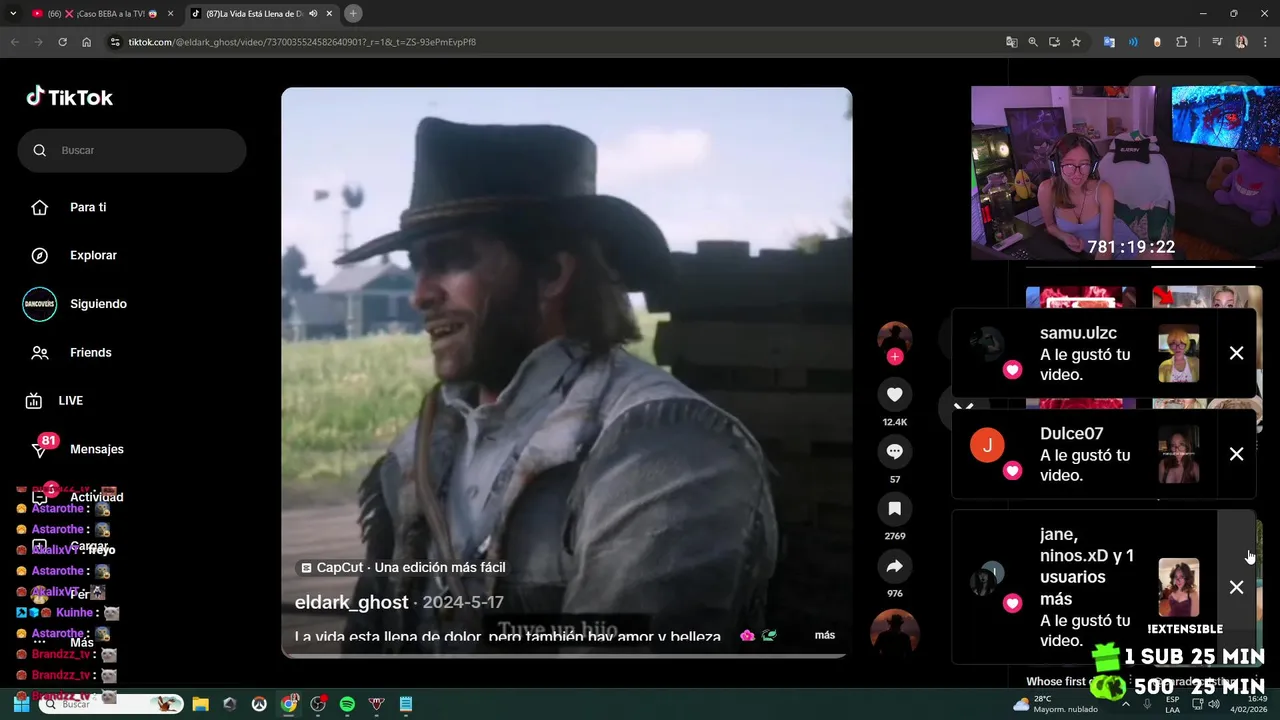Follow creator via red plus button
The width and height of the screenshot is (1280, 720).
click(x=894, y=357)
